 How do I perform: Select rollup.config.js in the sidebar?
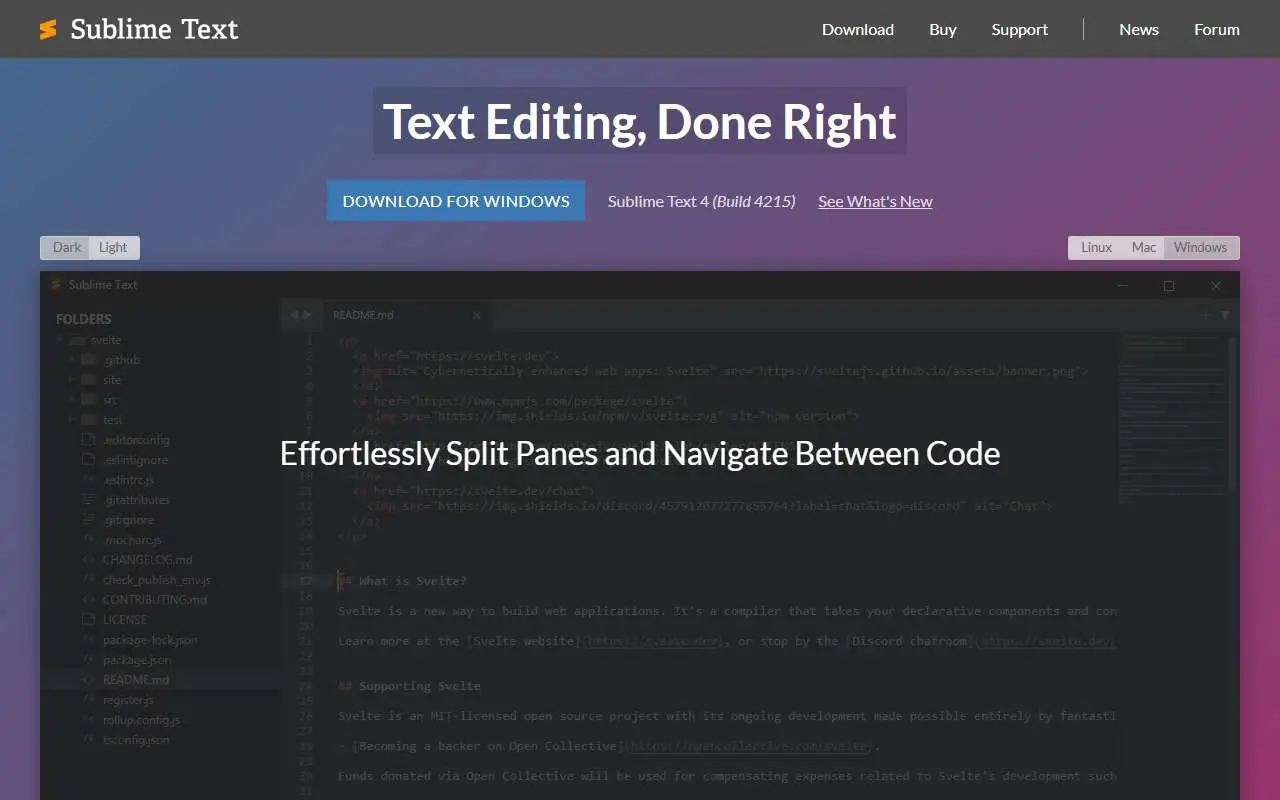[x=142, y=720]
